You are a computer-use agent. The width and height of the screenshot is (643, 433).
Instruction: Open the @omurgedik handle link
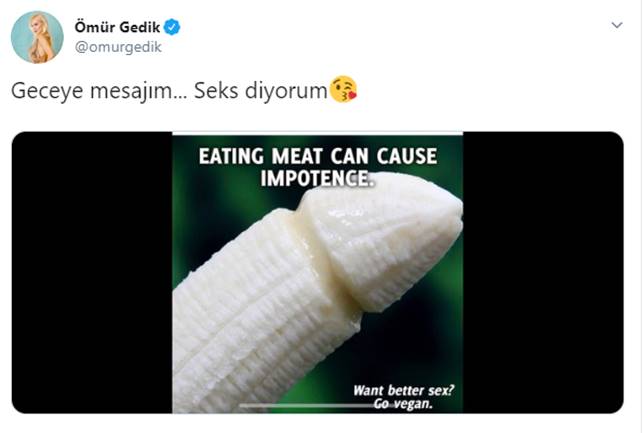click(118, 47)
